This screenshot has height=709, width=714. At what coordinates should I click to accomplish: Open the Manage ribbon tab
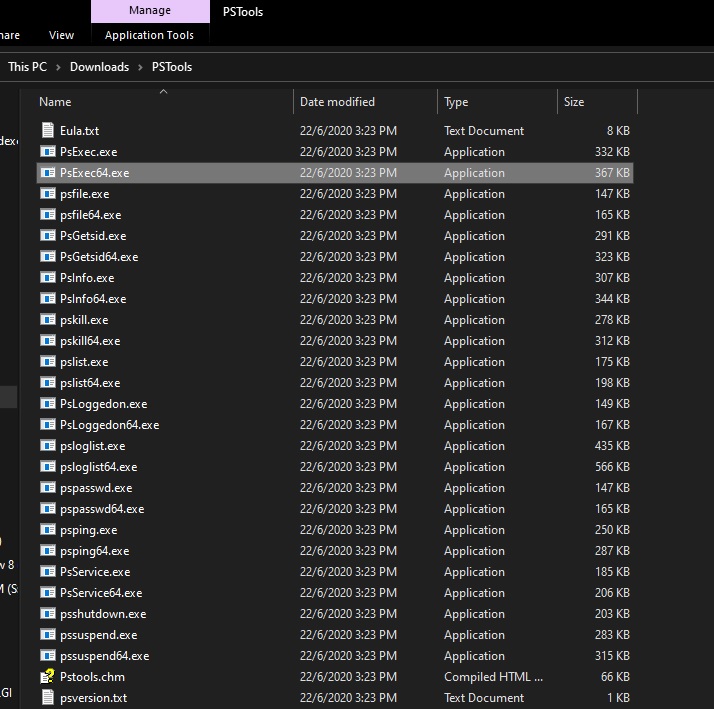[150, 11]
